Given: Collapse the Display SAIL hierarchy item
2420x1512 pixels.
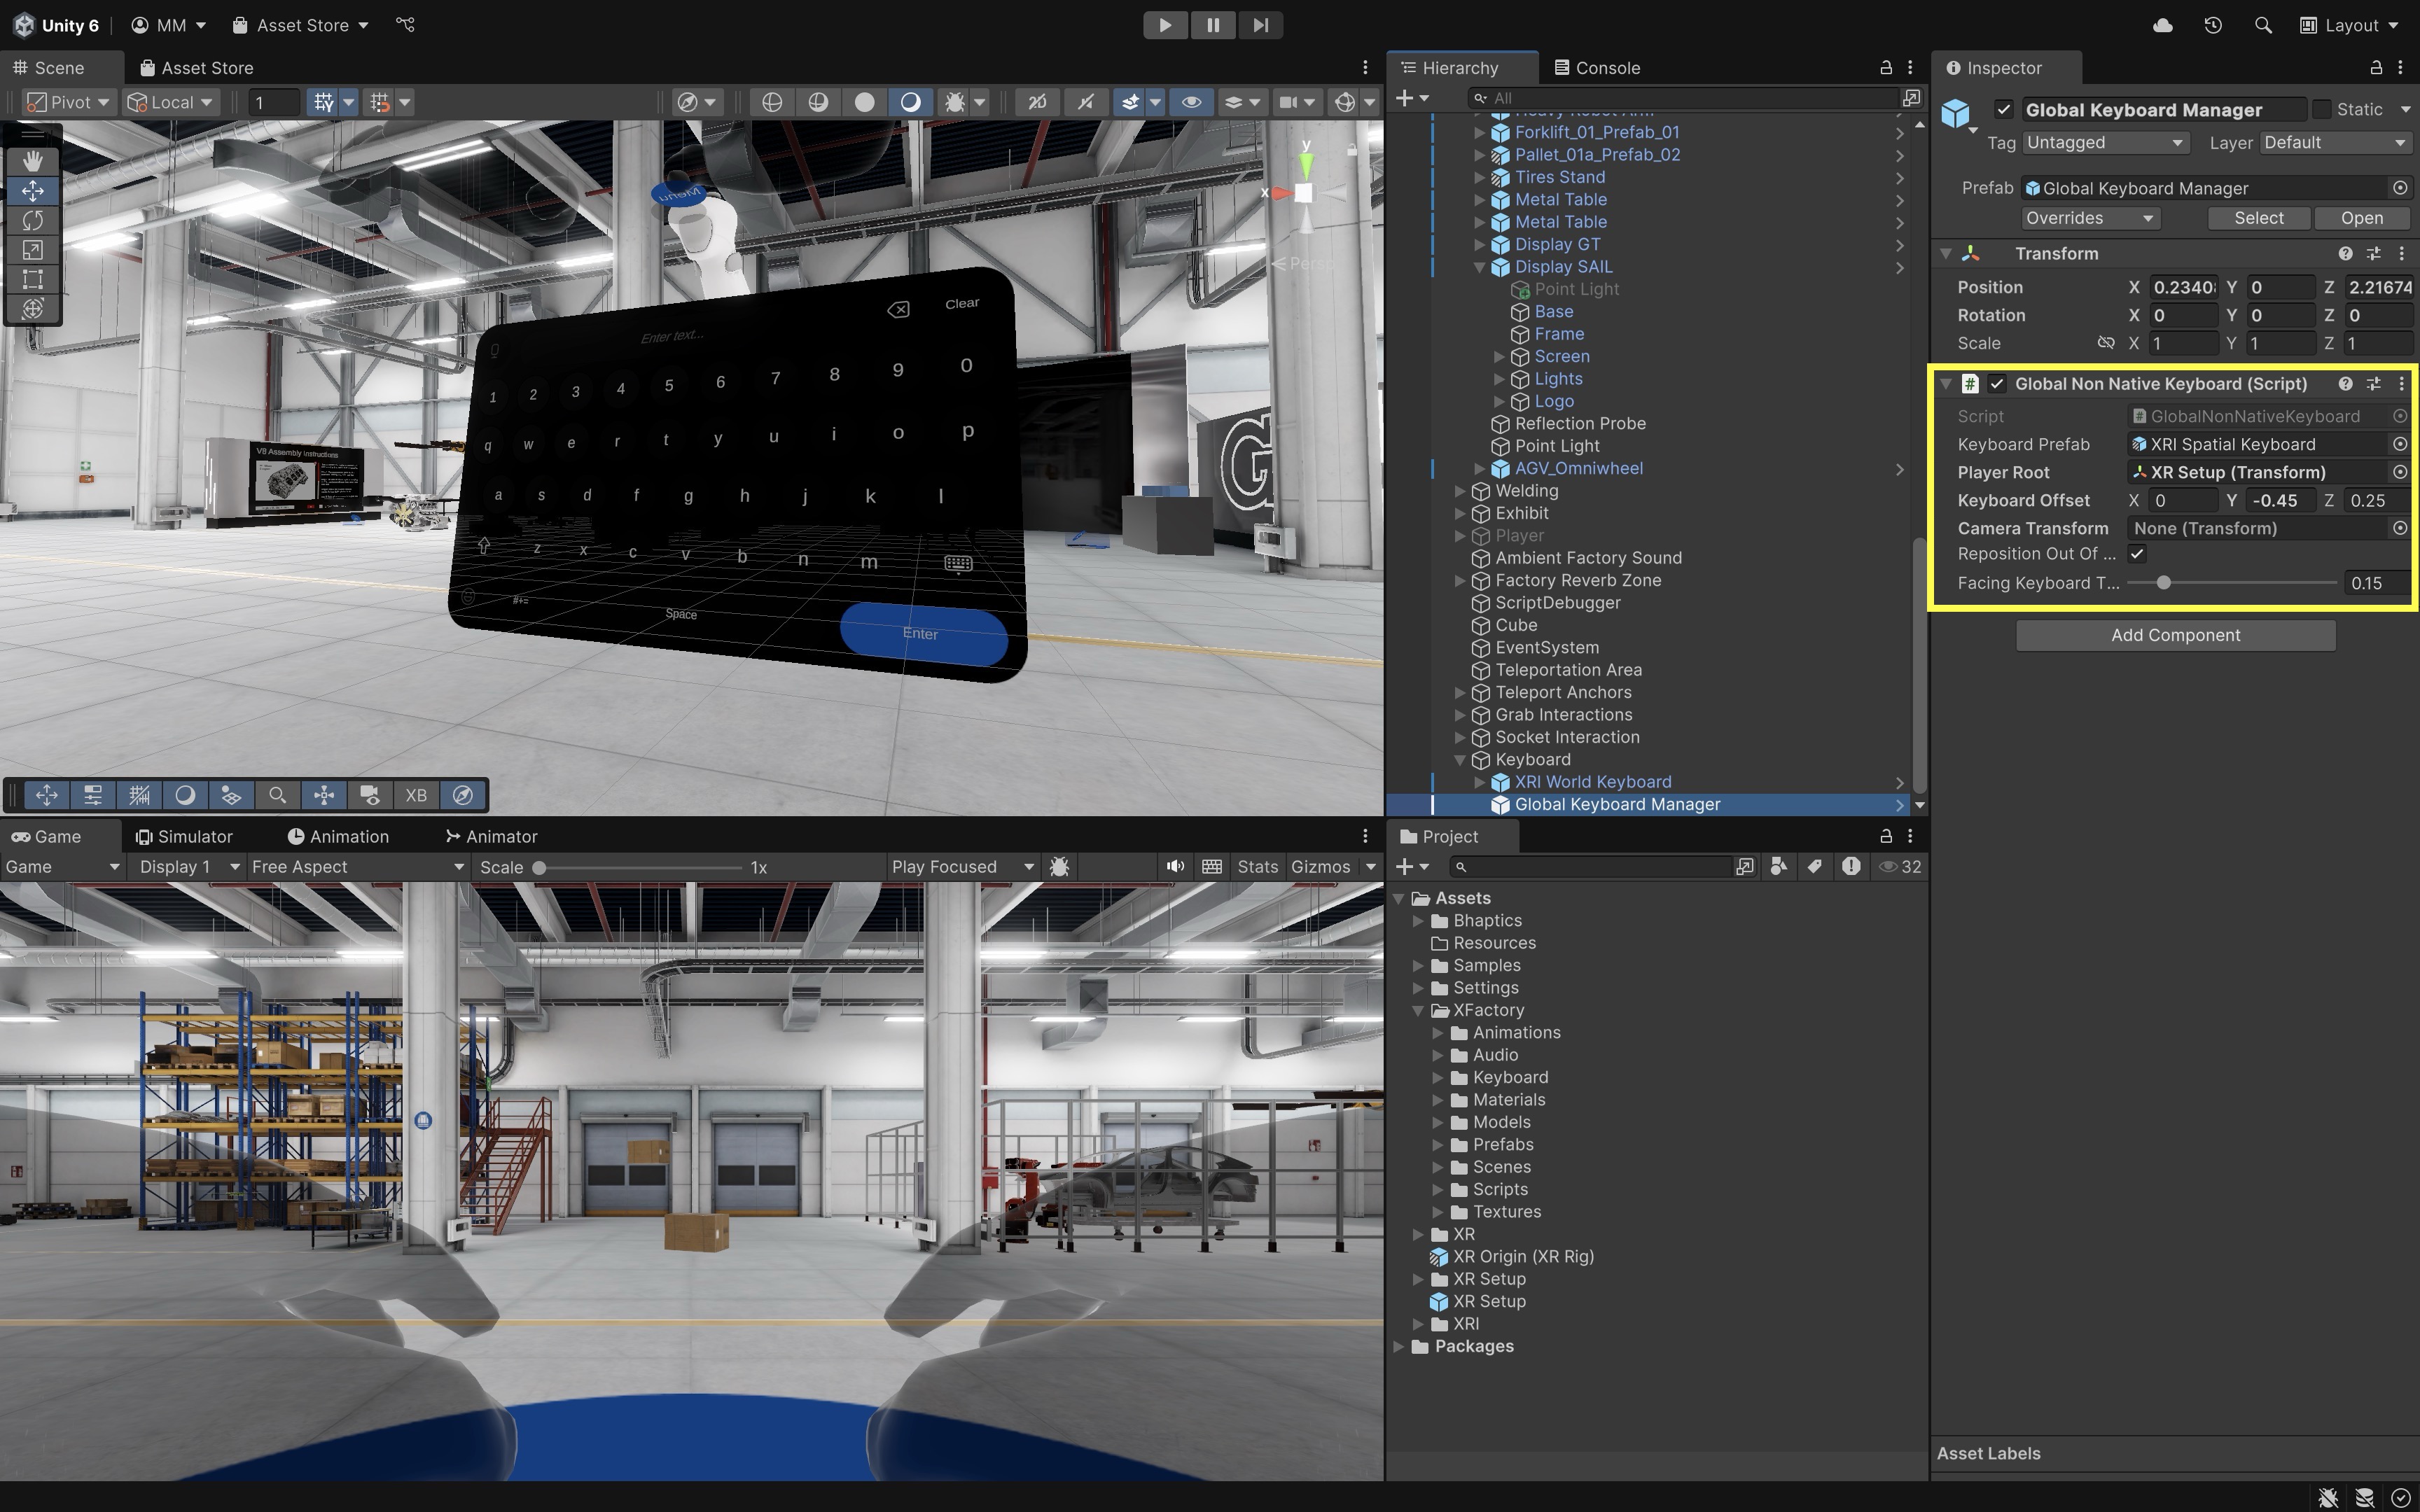Looking at the screenshot, I should pos(1479,267).
